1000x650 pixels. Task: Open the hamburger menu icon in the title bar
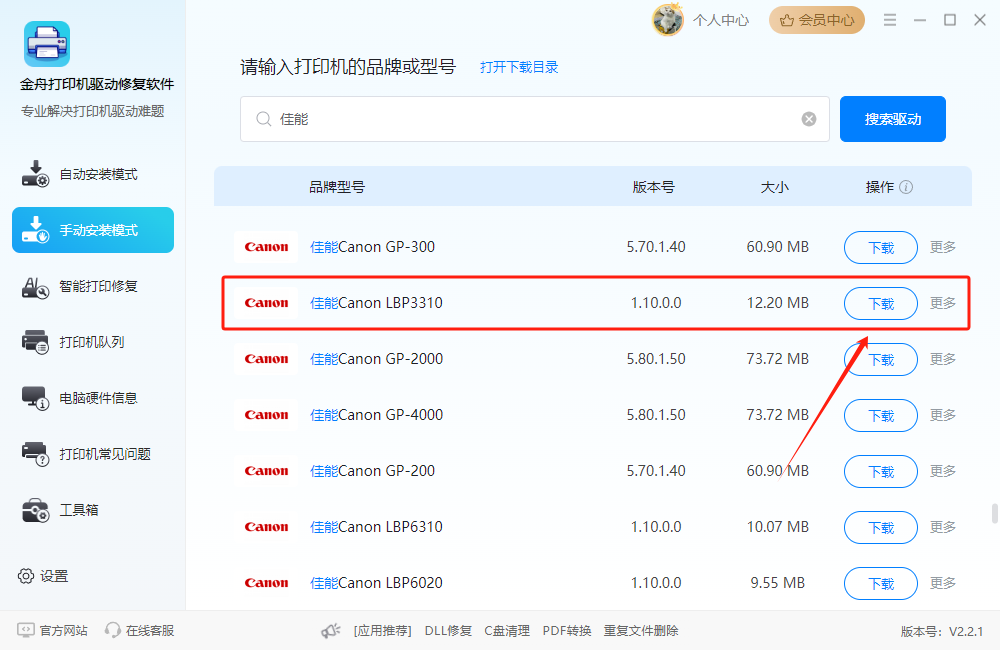890,20
